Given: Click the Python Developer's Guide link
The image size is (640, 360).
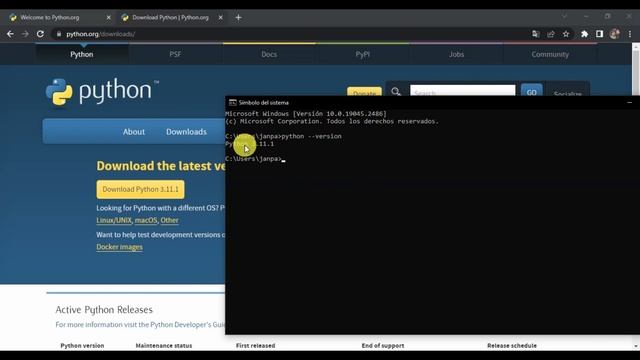Looking at the screenshot, I should point(187,325).
